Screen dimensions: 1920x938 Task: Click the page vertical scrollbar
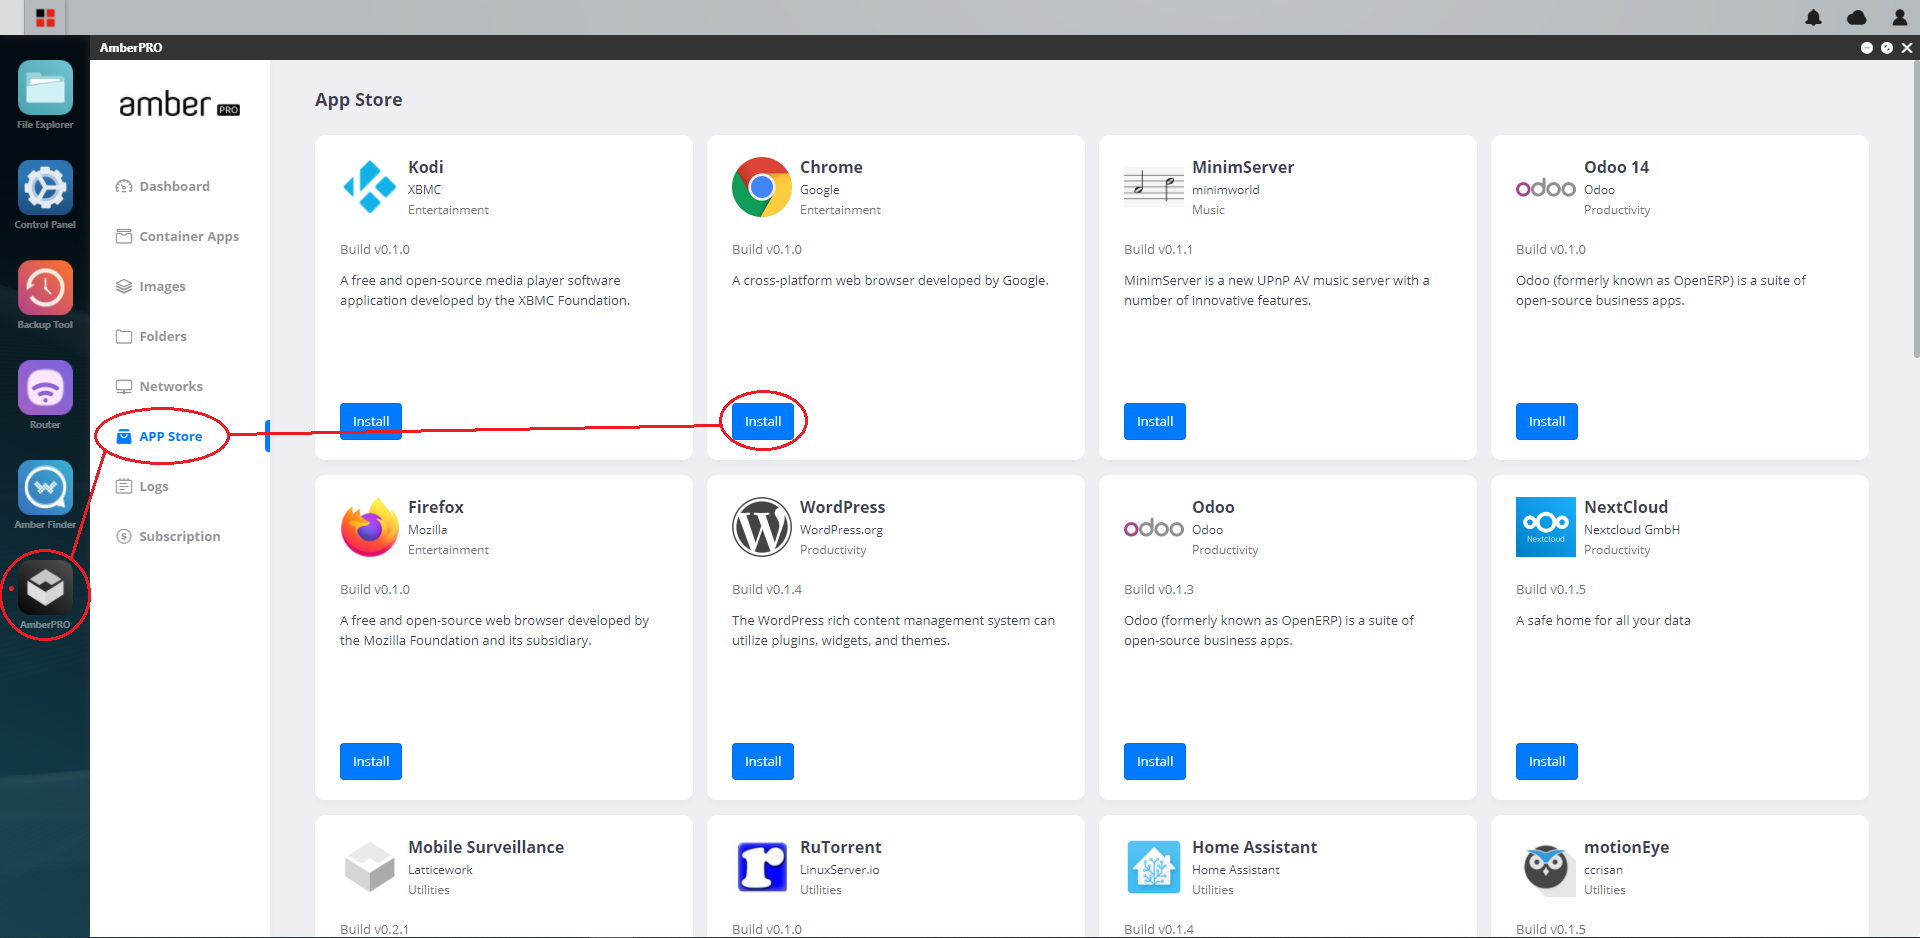pos(1915,210)
